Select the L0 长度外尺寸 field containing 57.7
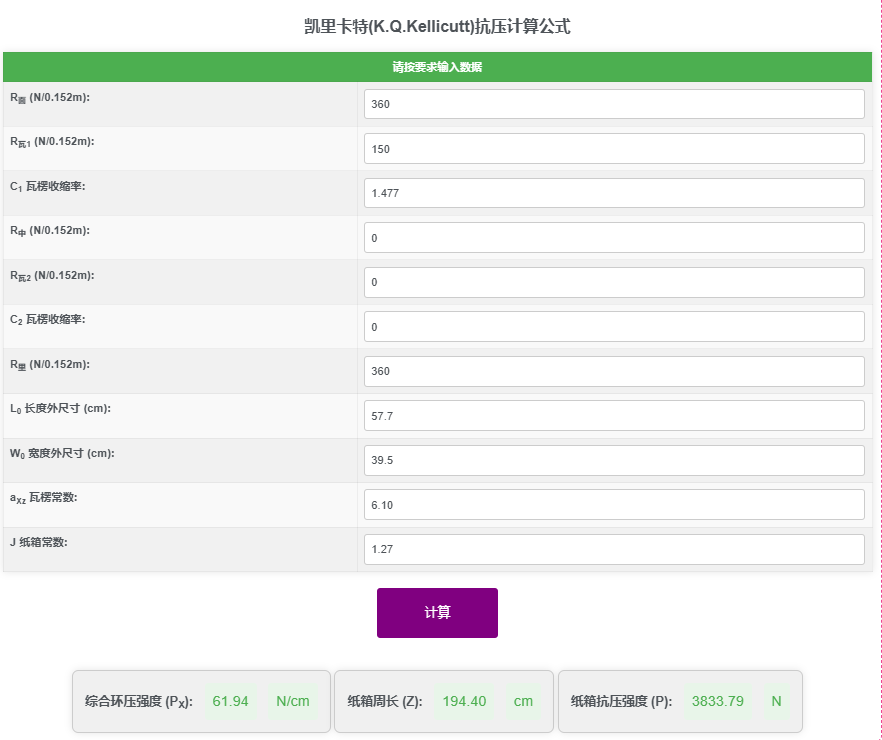 [x=613, y=415]
